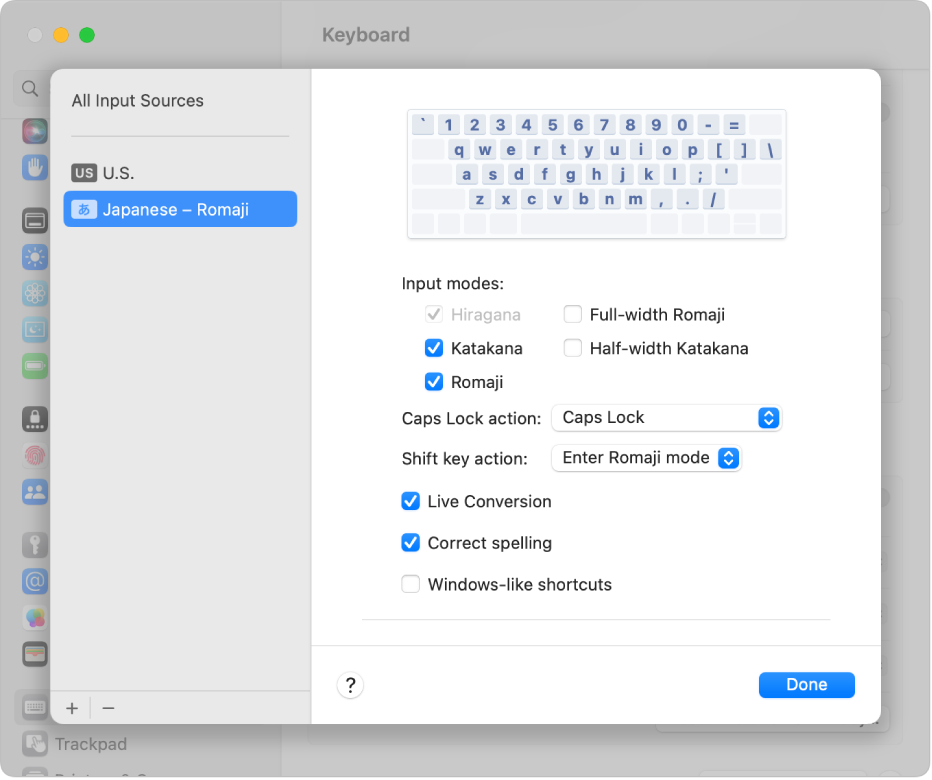Select Japanese – Romaji input source
The image size is (932, 780).
point(180,210)
